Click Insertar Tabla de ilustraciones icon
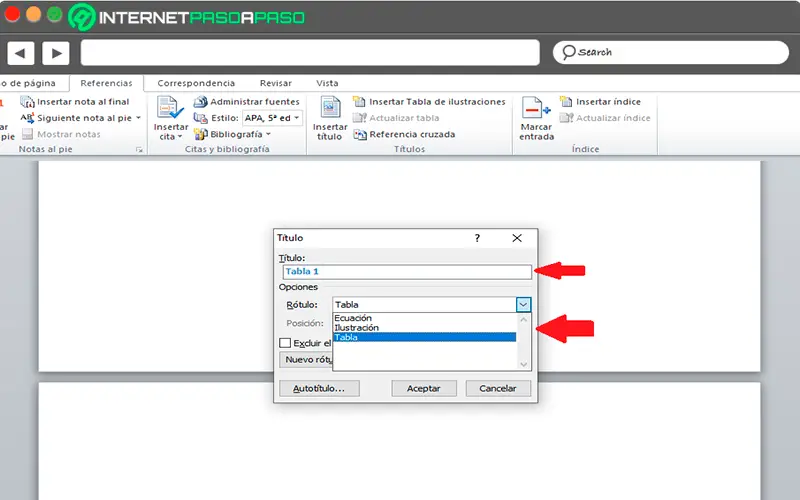800x500 pixels. coord(360,102)
